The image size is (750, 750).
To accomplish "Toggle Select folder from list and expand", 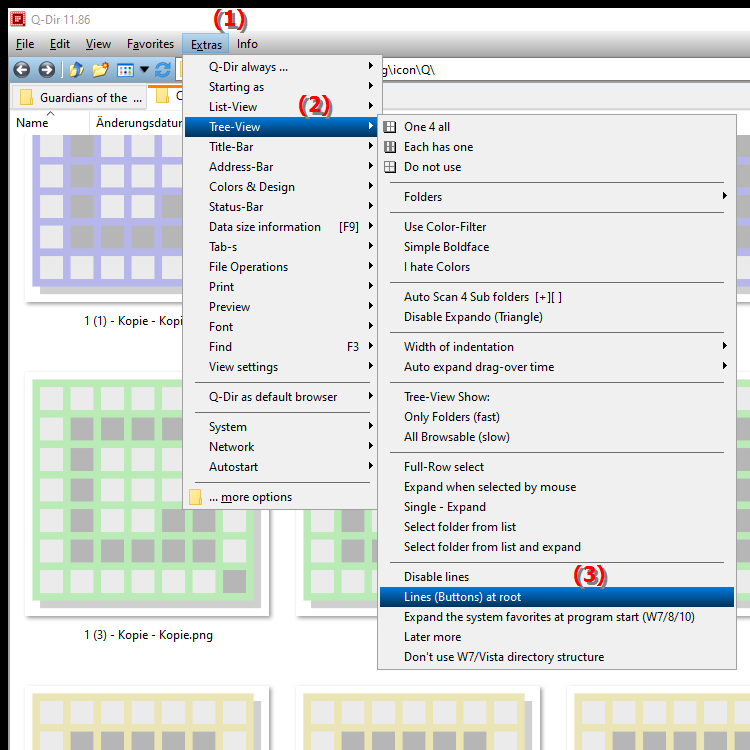I will click(x=557, y=547).
